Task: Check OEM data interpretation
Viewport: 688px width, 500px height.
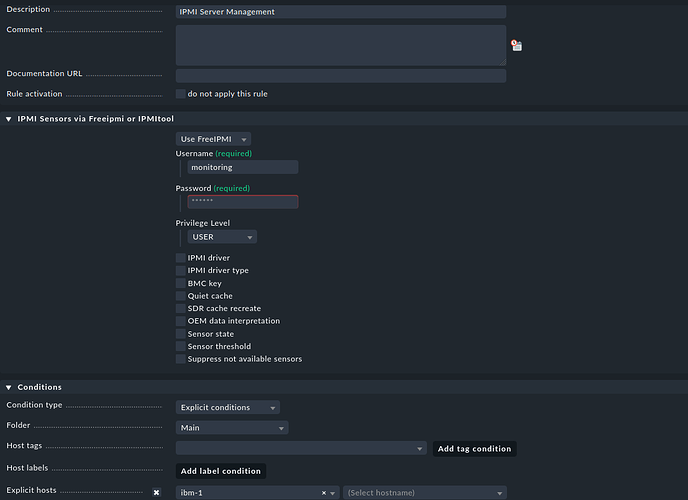Action: pyautogui.click(x=180, y=321)
